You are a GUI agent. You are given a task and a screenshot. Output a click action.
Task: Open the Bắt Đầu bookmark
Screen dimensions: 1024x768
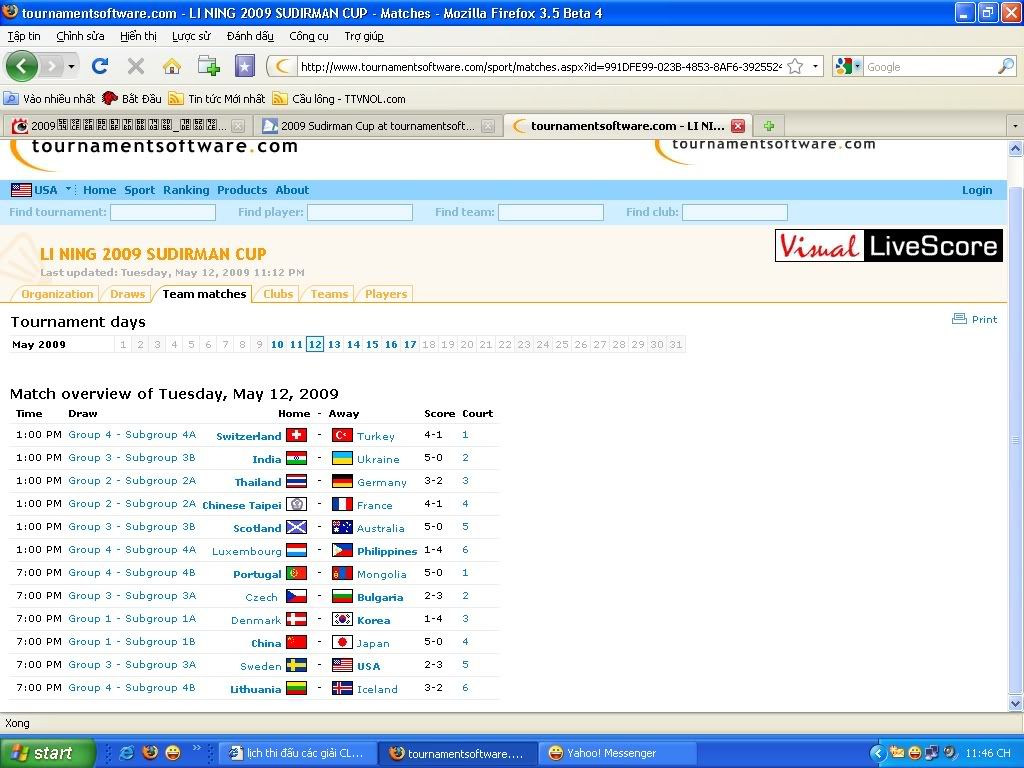(x=132, y=99)
